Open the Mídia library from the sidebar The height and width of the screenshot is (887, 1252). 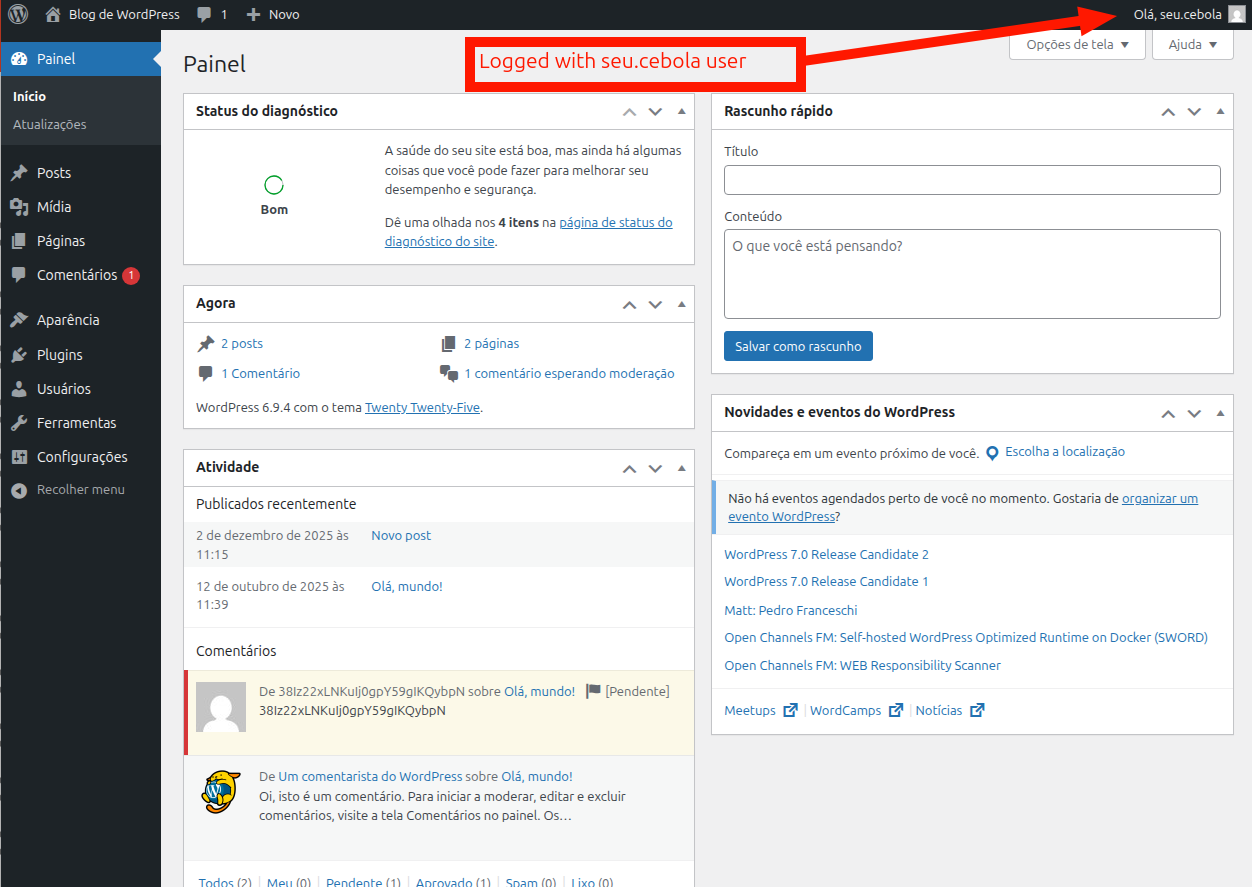point(46,206)
